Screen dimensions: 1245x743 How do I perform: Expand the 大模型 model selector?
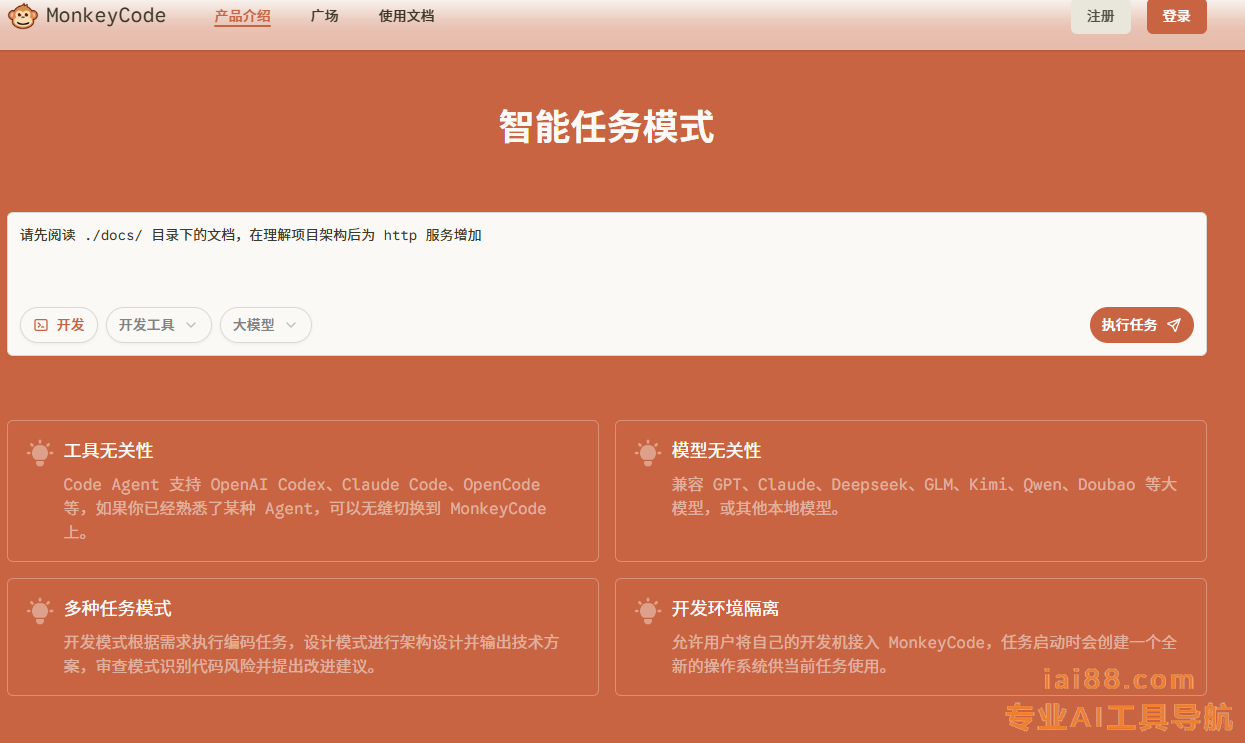tap(265, 325)
